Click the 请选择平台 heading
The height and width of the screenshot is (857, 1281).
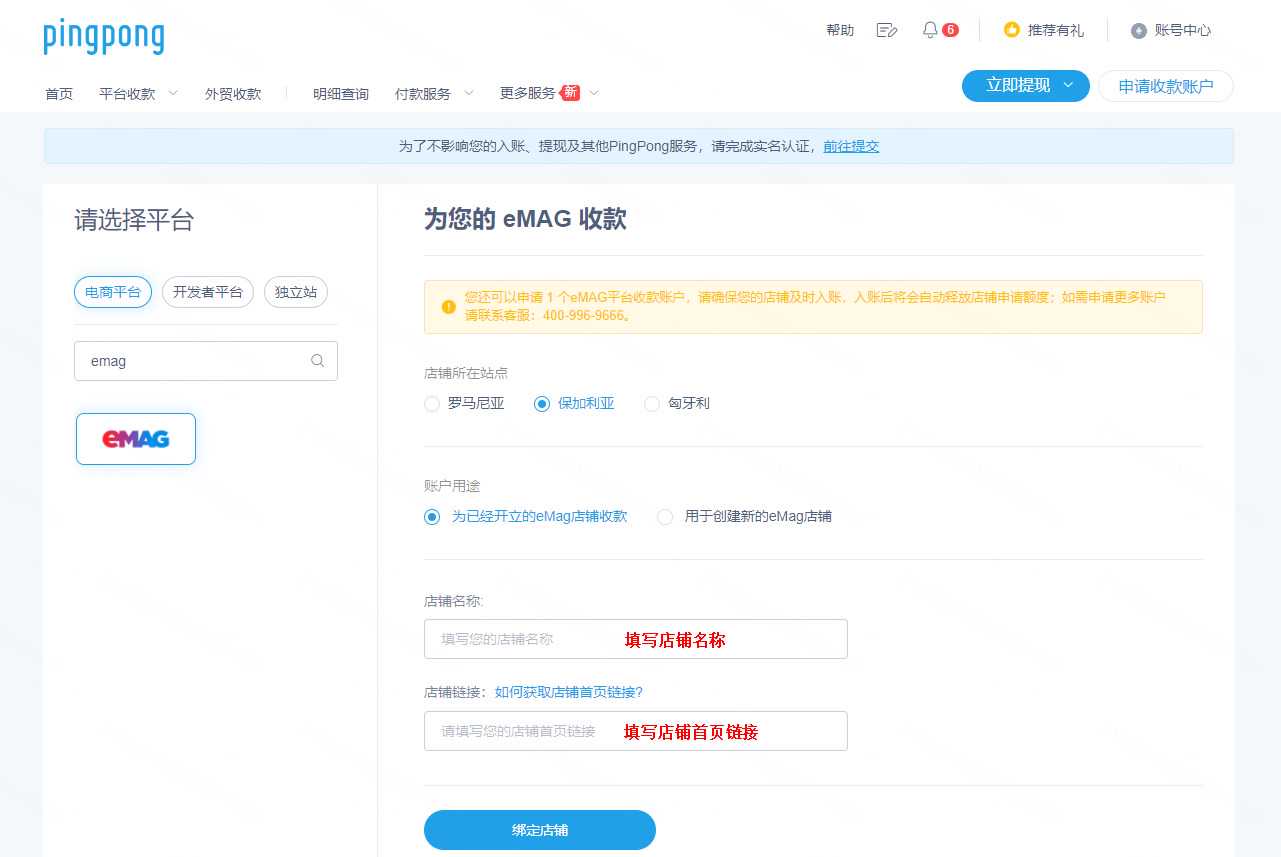pos(134,220)
